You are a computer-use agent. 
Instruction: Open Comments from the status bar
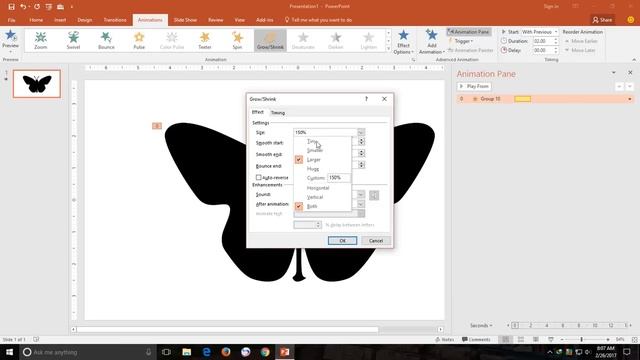(476, 339)
